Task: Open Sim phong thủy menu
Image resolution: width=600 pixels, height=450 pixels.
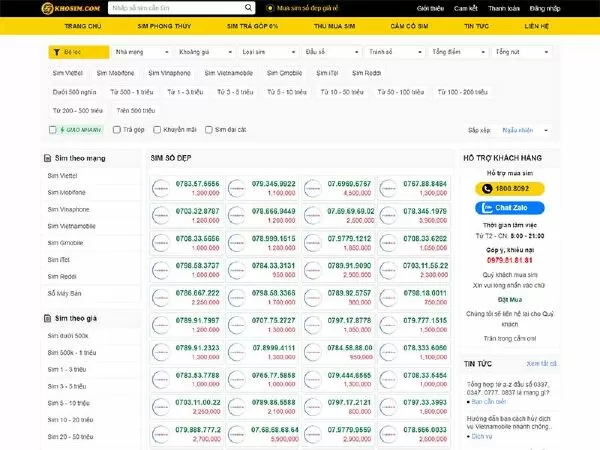Action: coord(164,26)
